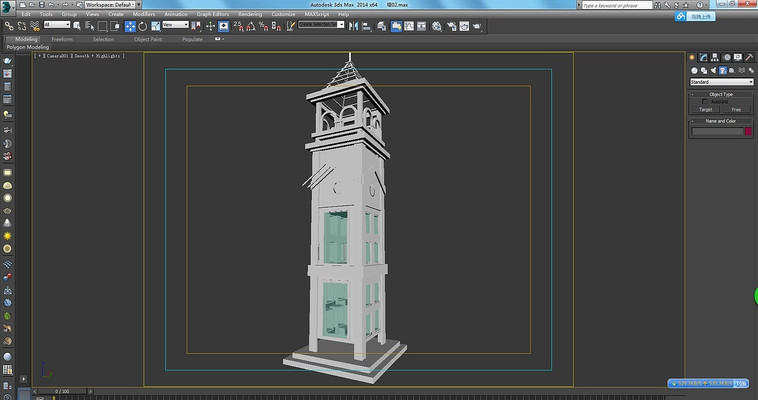Switch to the Freeform ribbon tab
The width and height of the screenshot is (758, 400).
click(x=62, y=39)
